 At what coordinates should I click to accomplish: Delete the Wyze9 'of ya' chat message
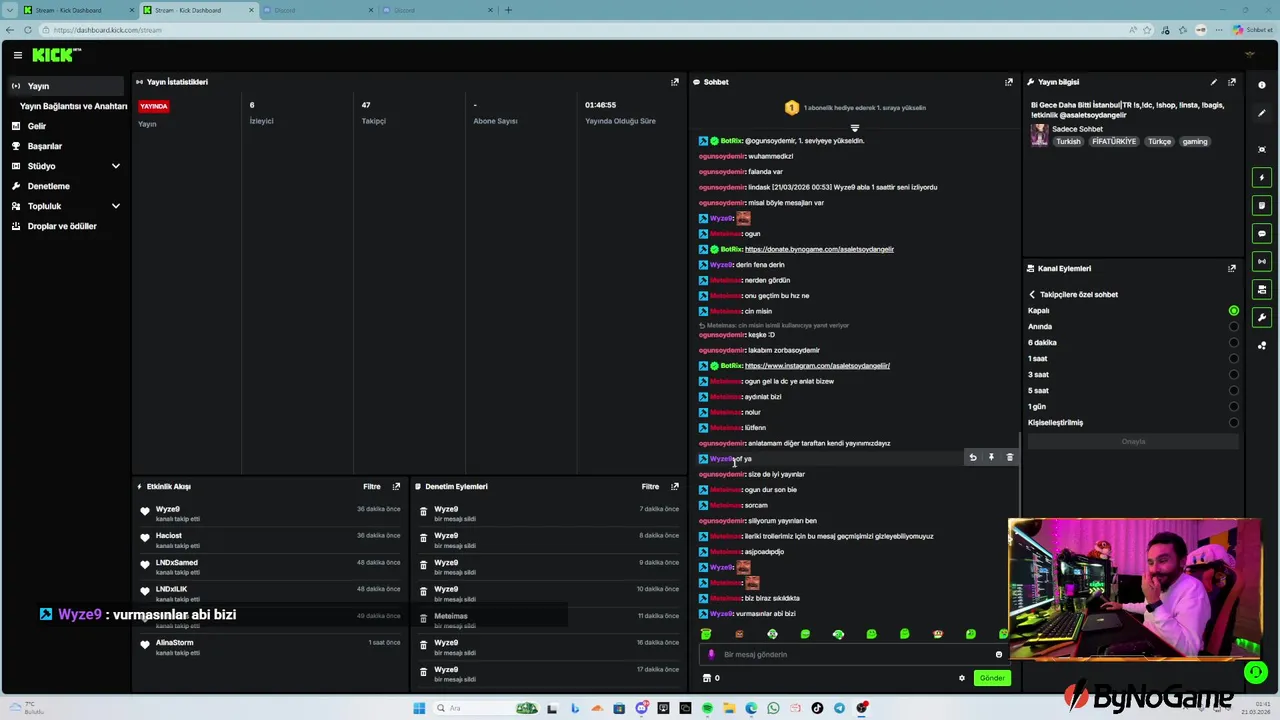(x=1009, y=457)
